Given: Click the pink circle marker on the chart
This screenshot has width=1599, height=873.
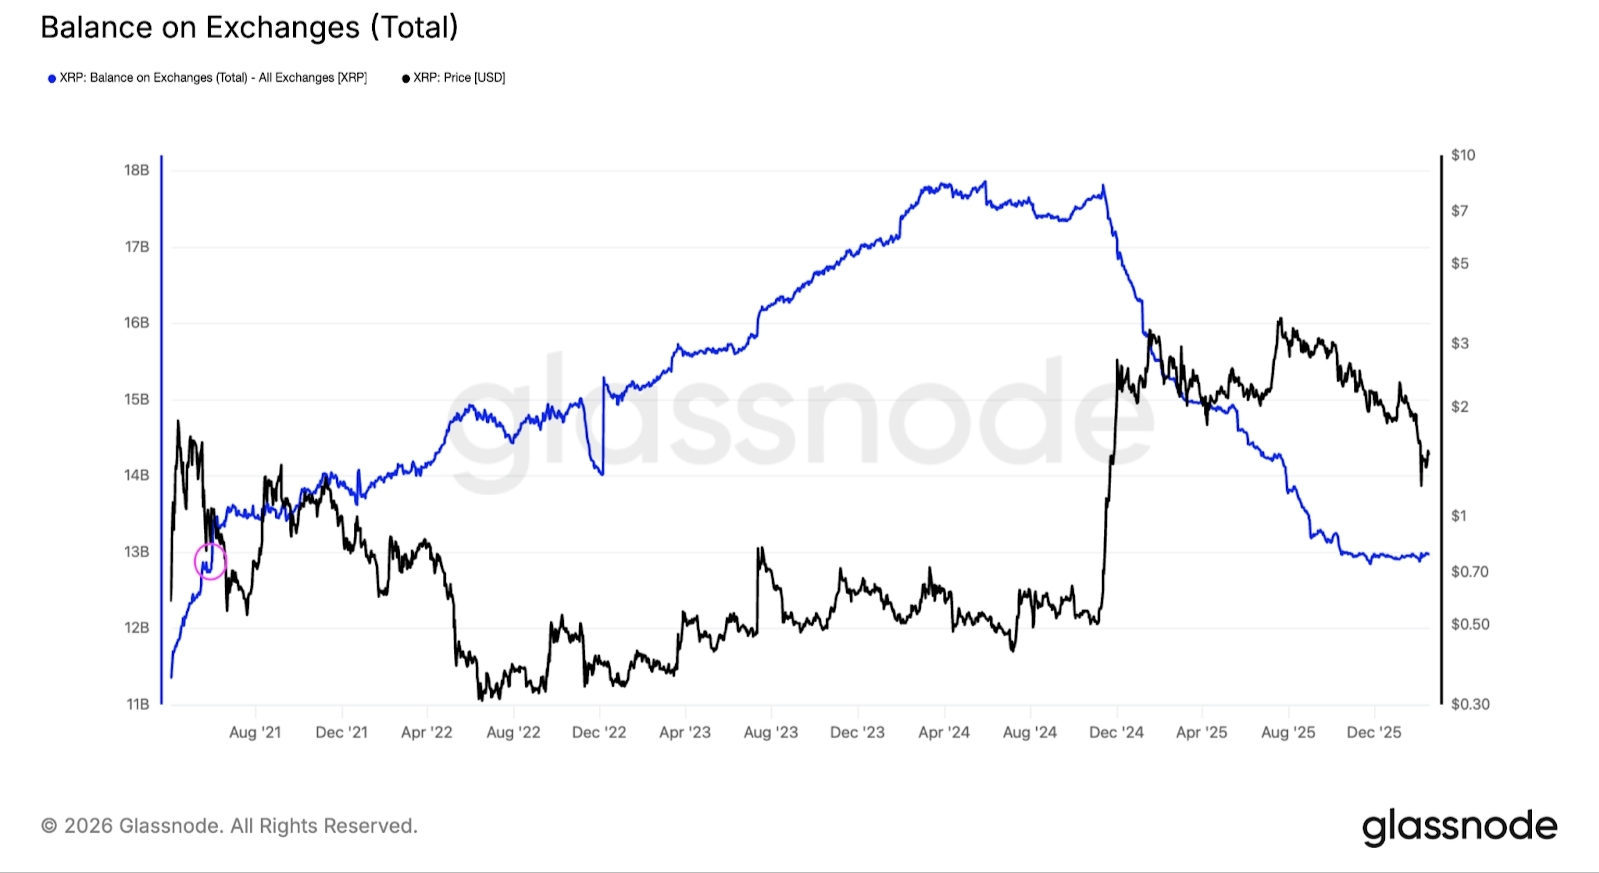Looking at the screenshot, I should coord(210,562).
